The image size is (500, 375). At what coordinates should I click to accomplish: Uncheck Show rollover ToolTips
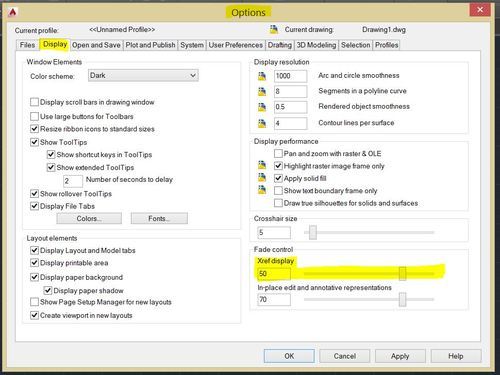[x=34, y=194]
